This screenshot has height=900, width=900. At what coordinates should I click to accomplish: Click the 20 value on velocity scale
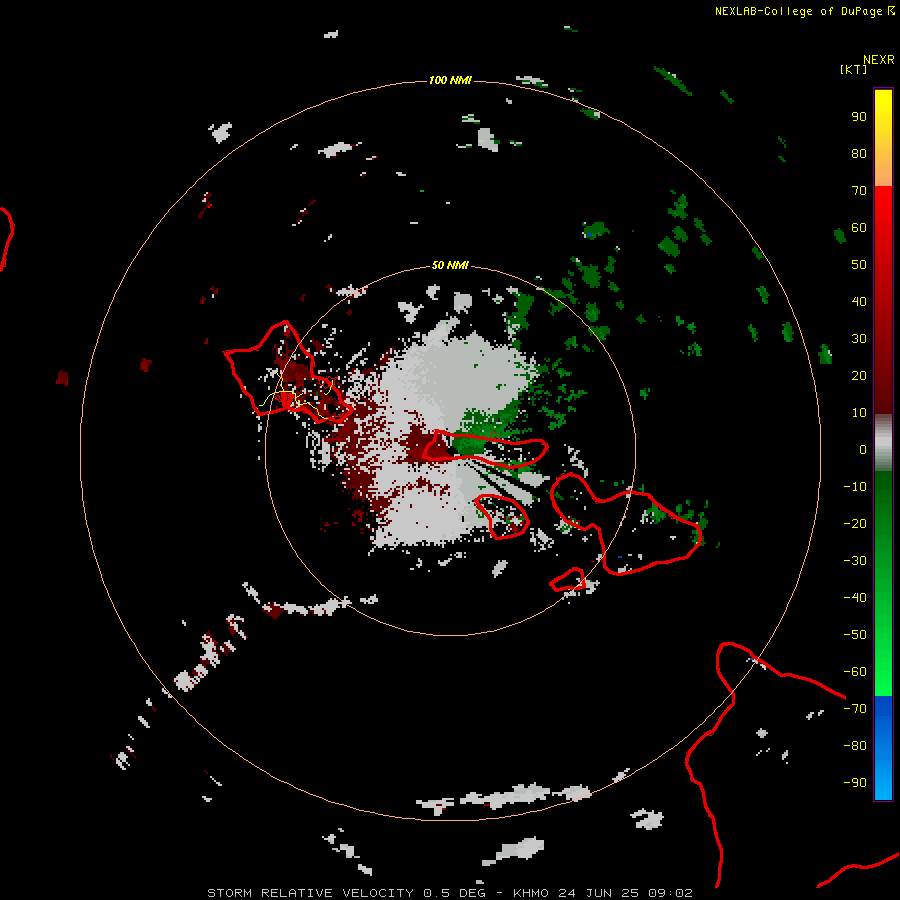point(859,376)
